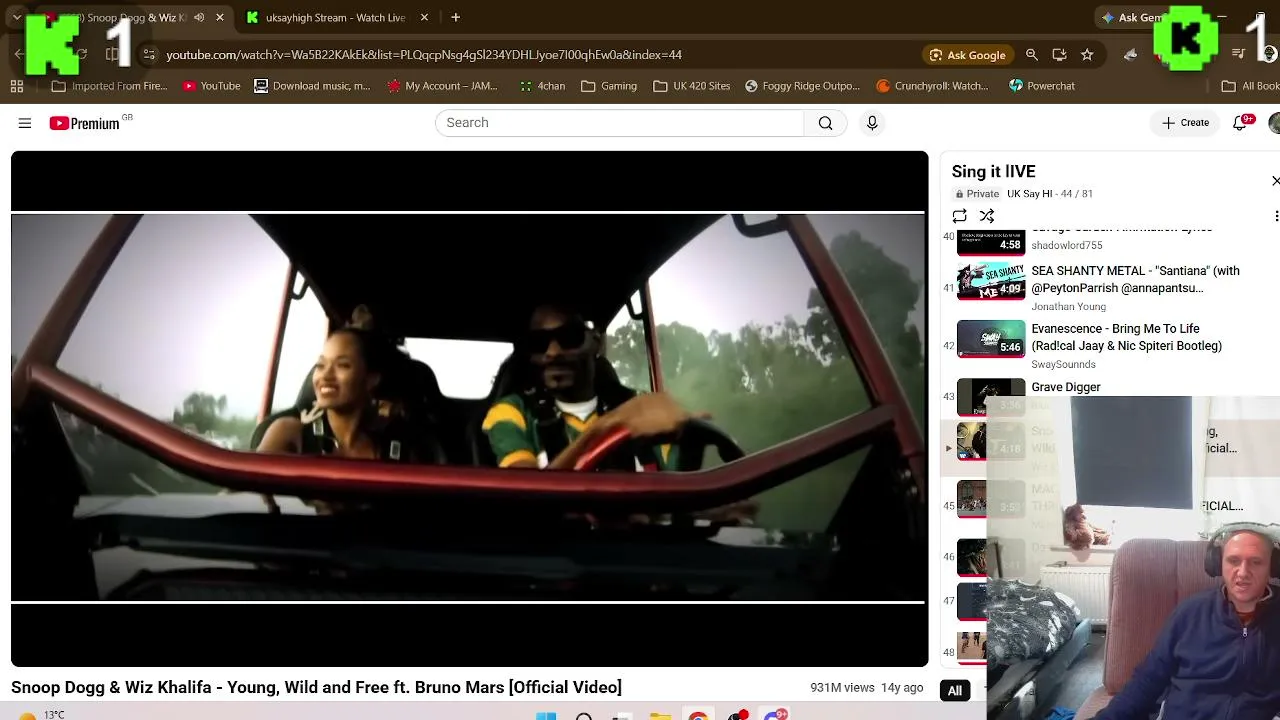Open the Chrome apps grid shortcut
The height and width of the screenshot is (720, 1280).
(17, 86)
